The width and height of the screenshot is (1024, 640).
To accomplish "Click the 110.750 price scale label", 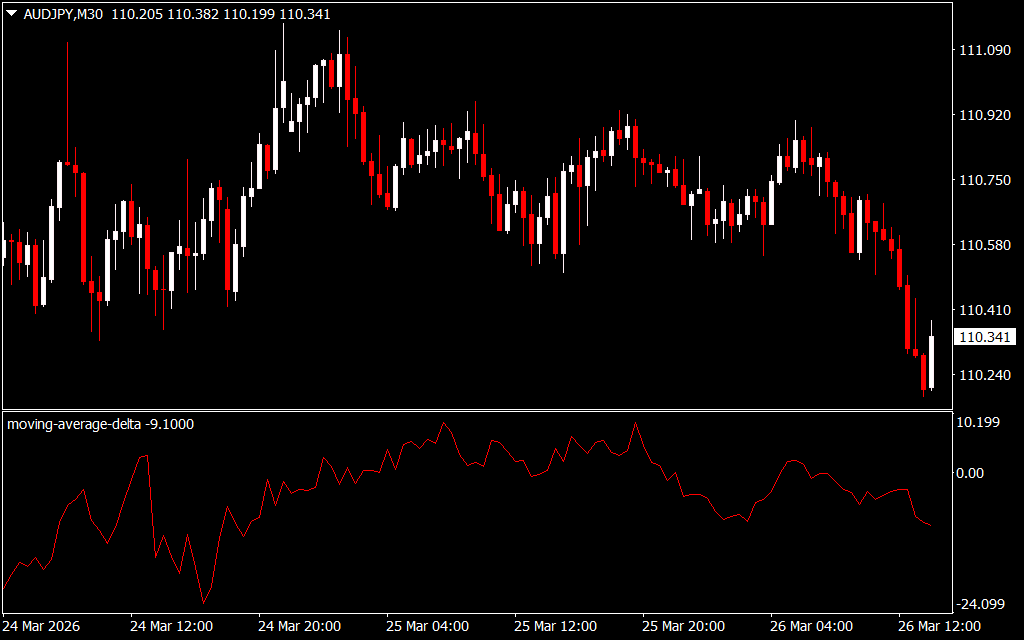I will tap(985, 180).
